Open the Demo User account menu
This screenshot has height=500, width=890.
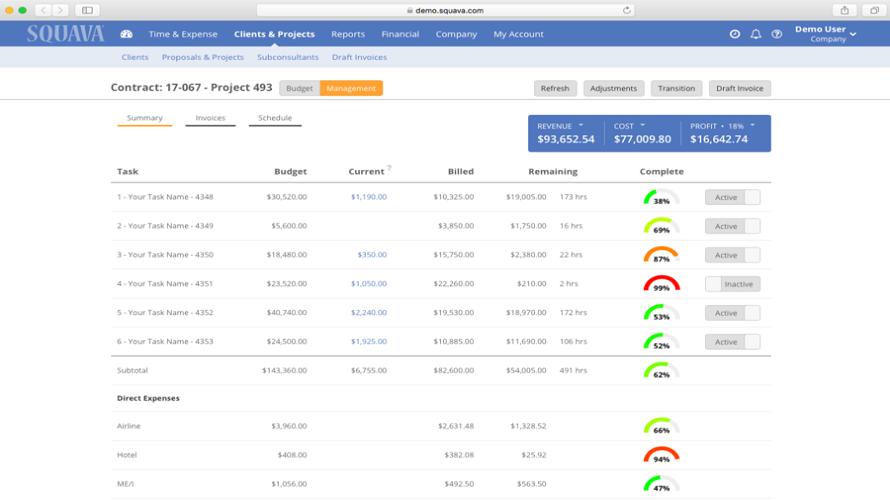[x=826, y=34]
